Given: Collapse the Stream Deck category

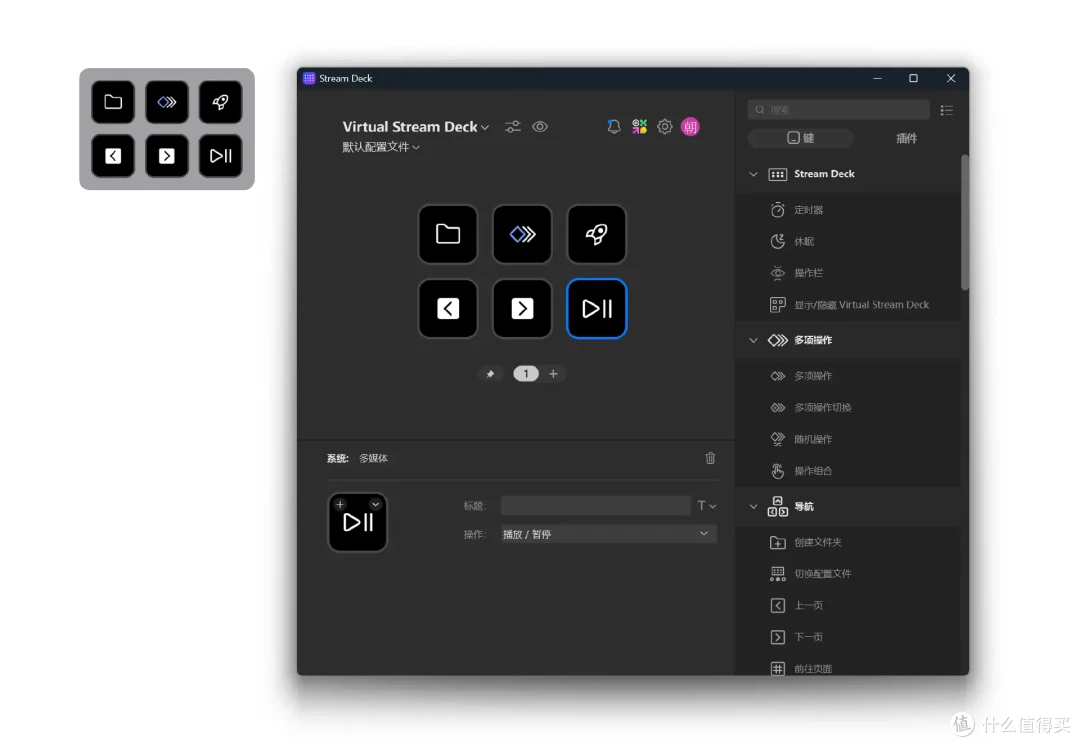Looking at the screenshot, I should pos(754,174).
